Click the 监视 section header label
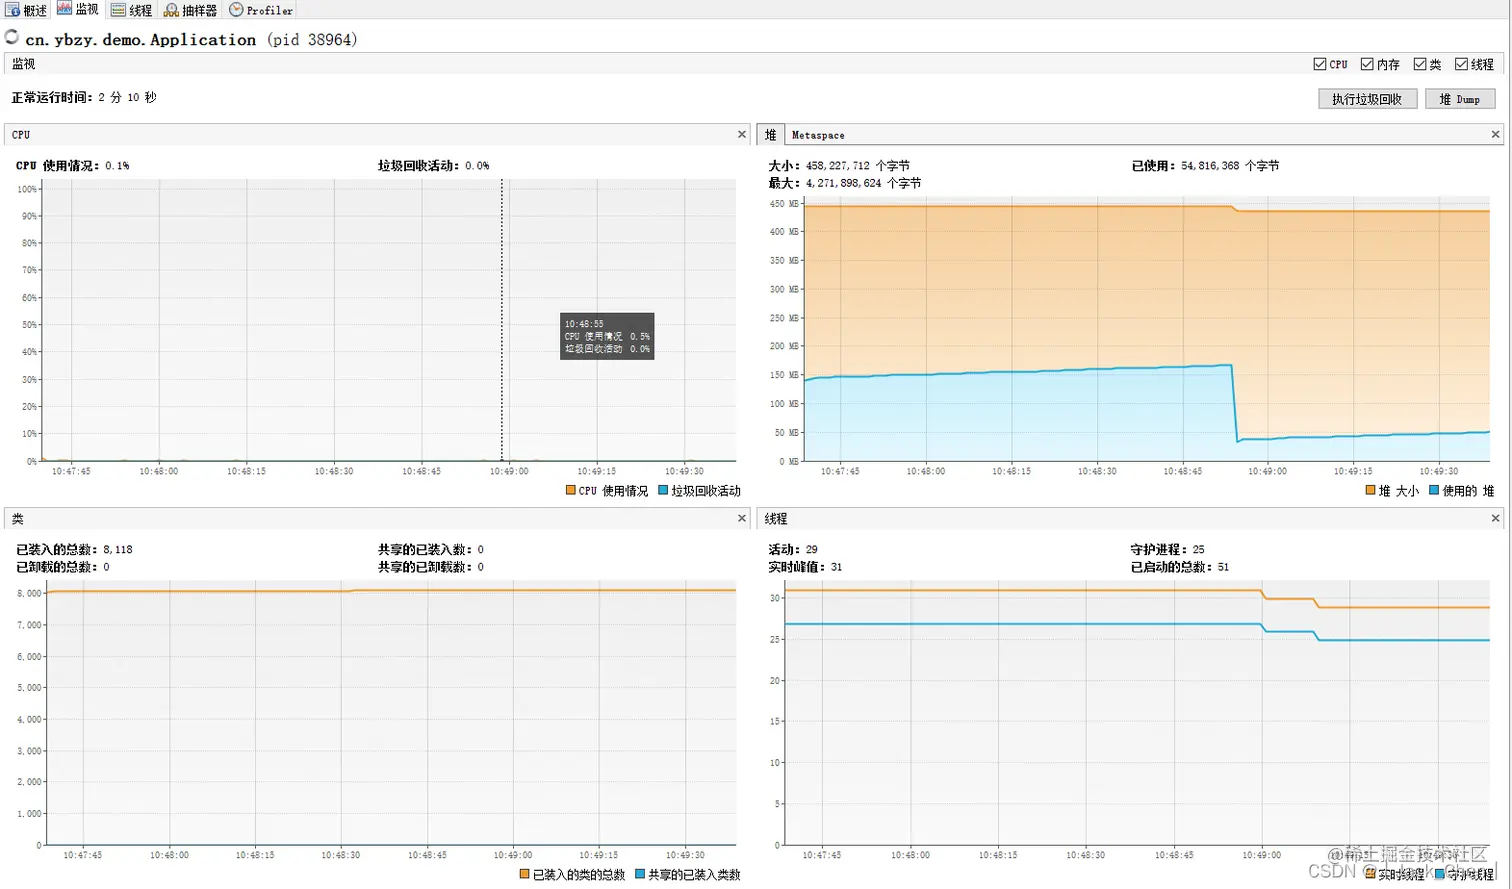 coord(23,64)
